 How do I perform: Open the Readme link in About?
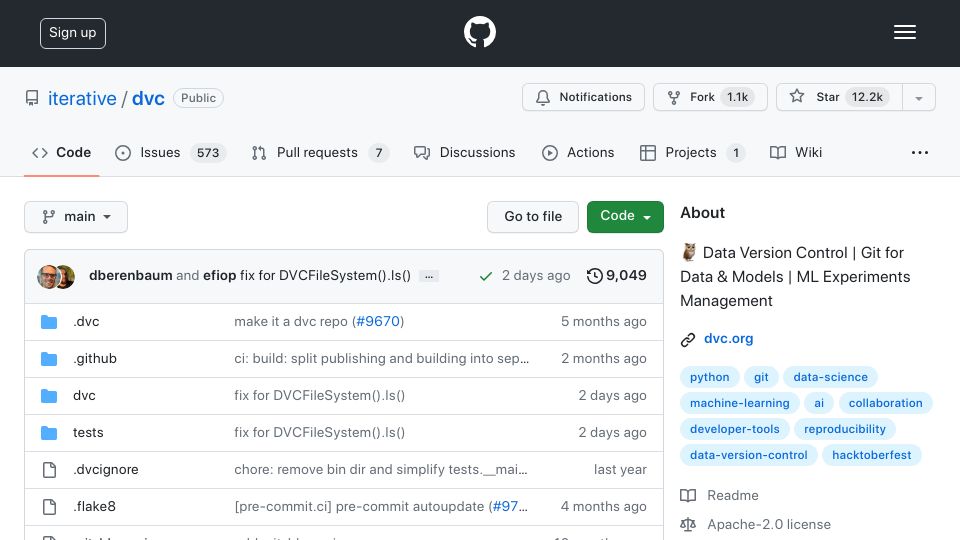point(733,495)
